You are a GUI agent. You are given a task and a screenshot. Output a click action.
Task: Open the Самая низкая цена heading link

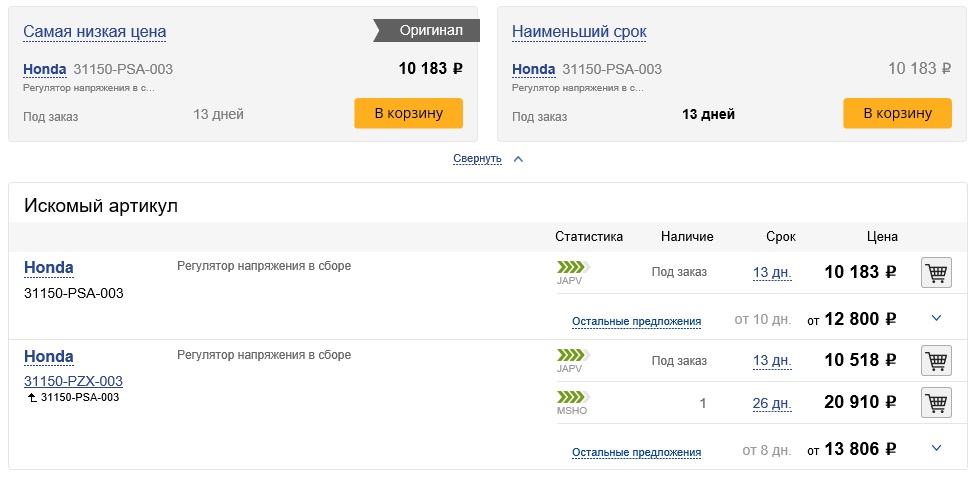point(95,32)
